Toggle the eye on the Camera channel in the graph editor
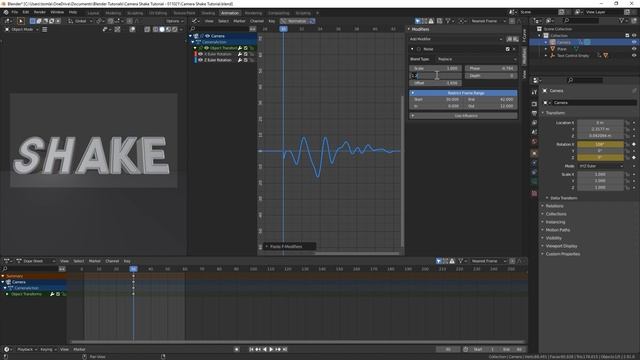640x360 pixels. (x=207, y=36)
